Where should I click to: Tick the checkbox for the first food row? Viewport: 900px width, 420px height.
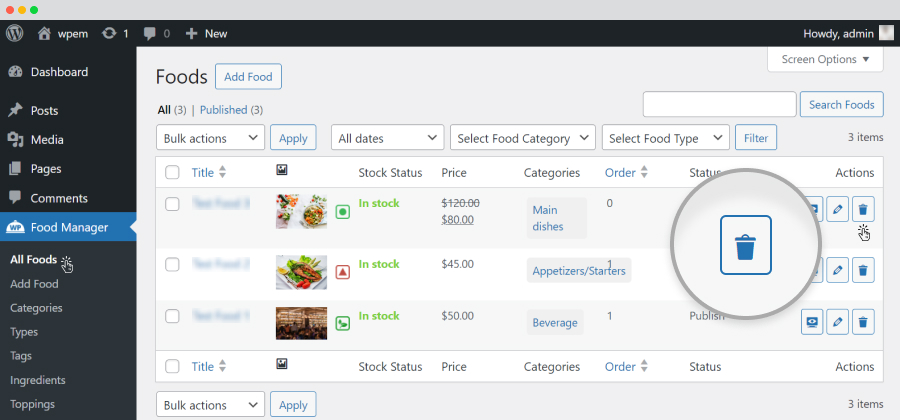[172, 204]
